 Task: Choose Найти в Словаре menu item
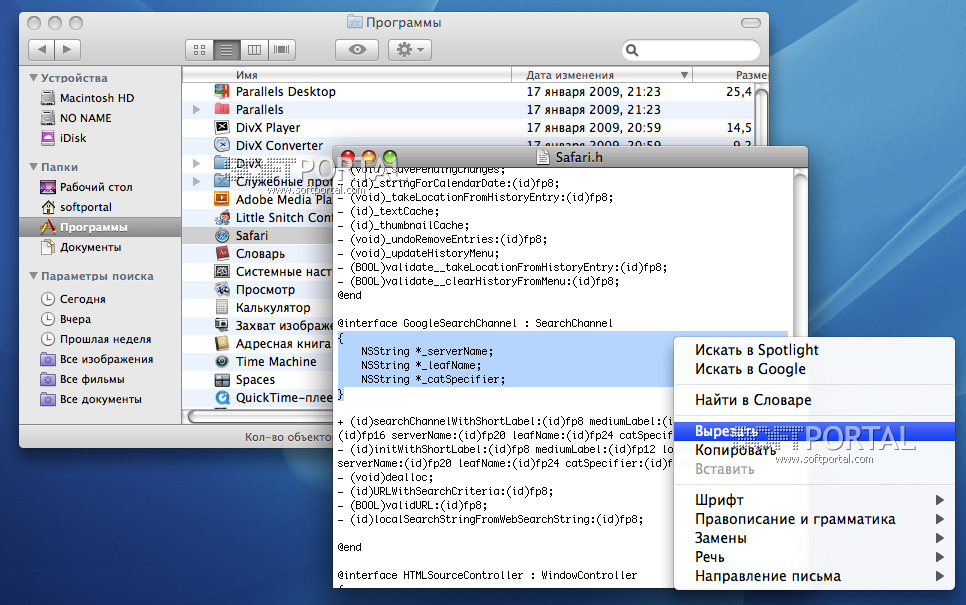pos(814,400)
